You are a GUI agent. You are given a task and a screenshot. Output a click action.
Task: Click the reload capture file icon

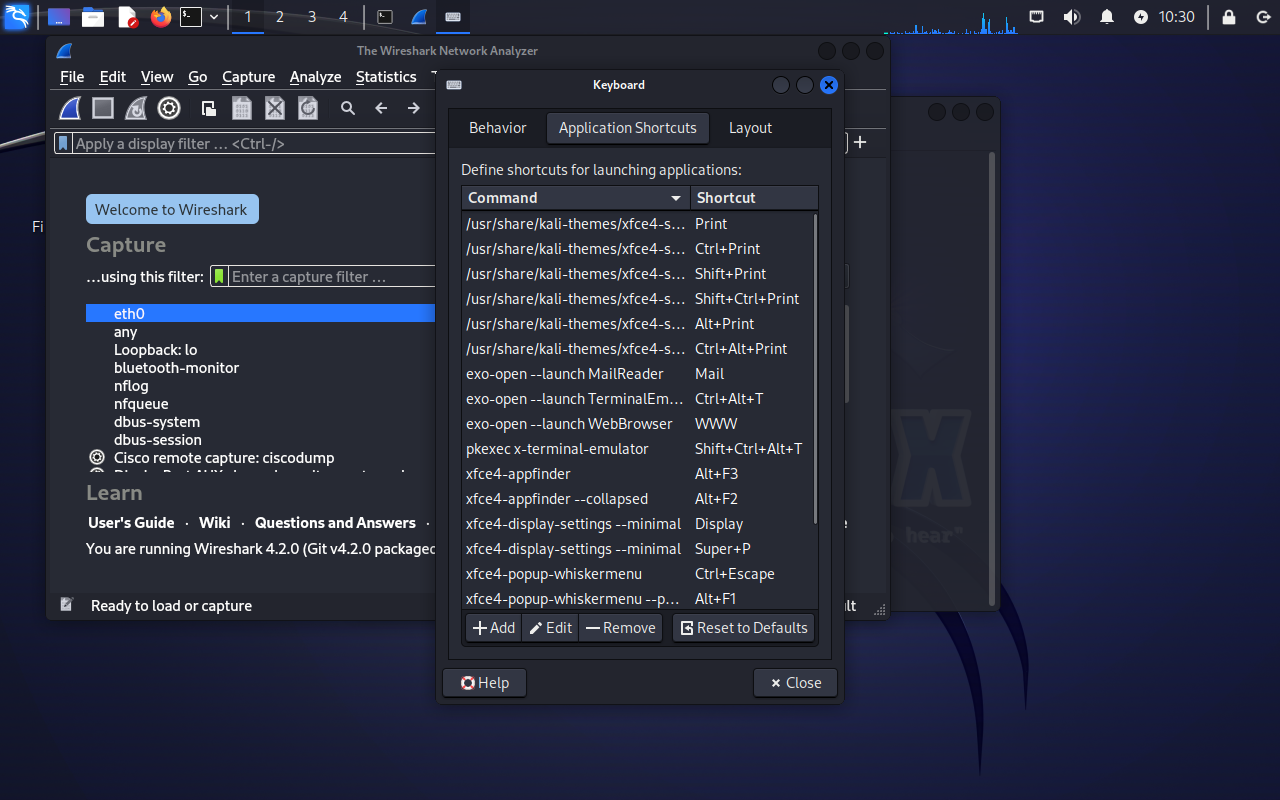(308, 108)
